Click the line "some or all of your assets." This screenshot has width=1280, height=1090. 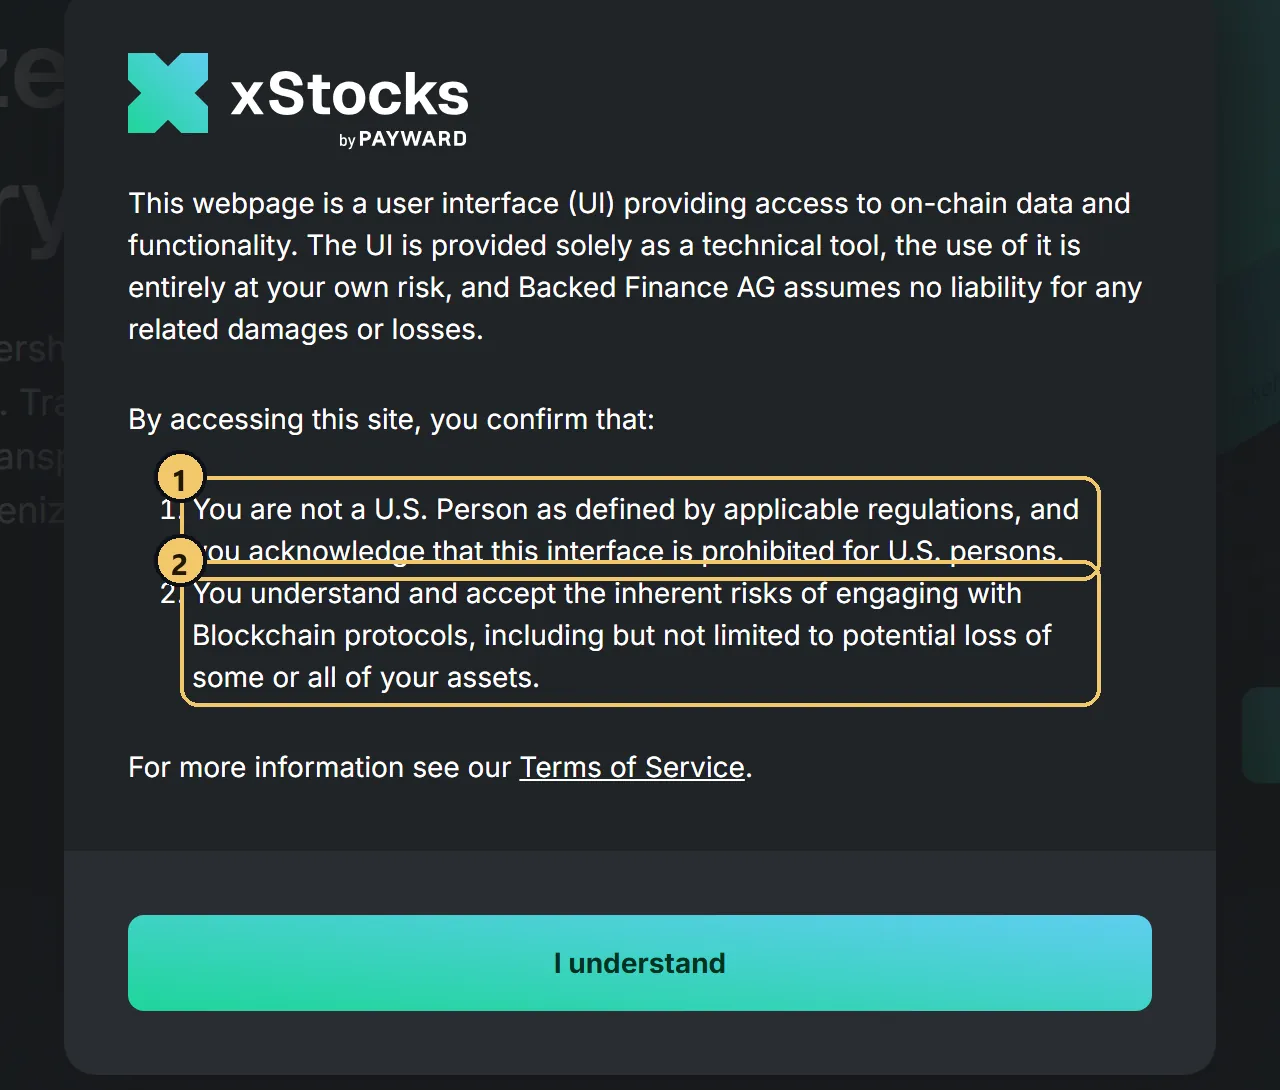click(x=366, y=677)
